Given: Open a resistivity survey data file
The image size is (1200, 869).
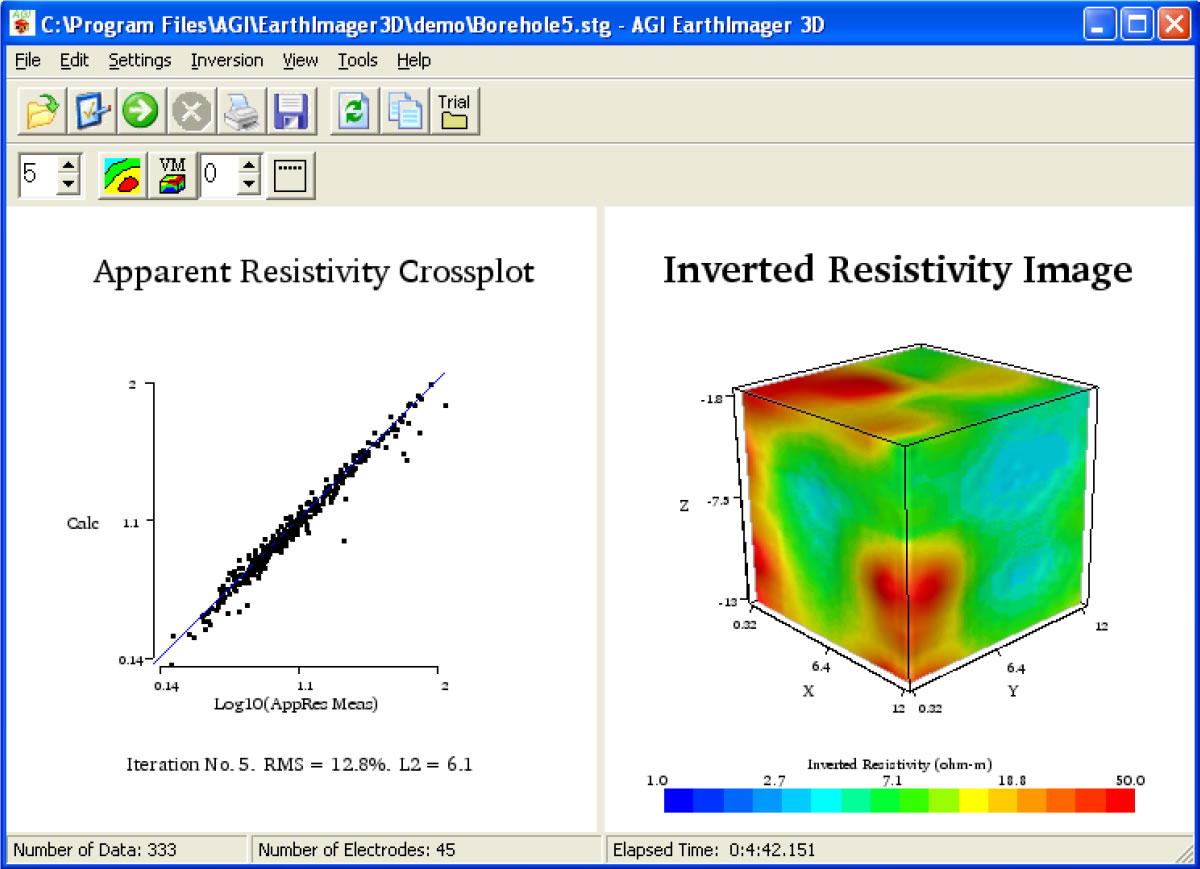Looking at the screenshot, I should [x=40, y=111].
